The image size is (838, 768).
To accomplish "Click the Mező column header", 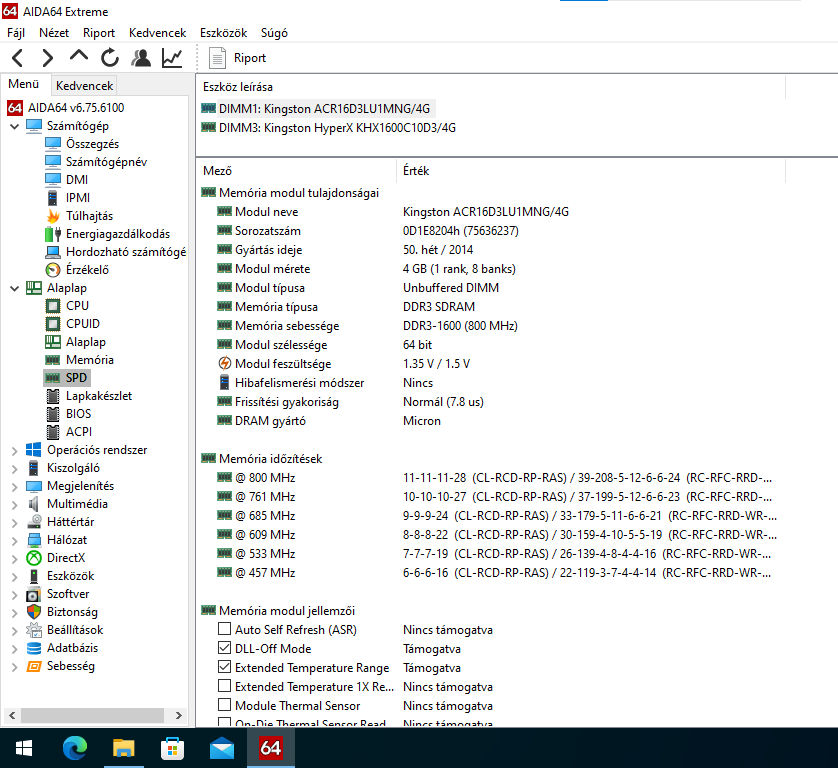I will (x=297, y=170).
